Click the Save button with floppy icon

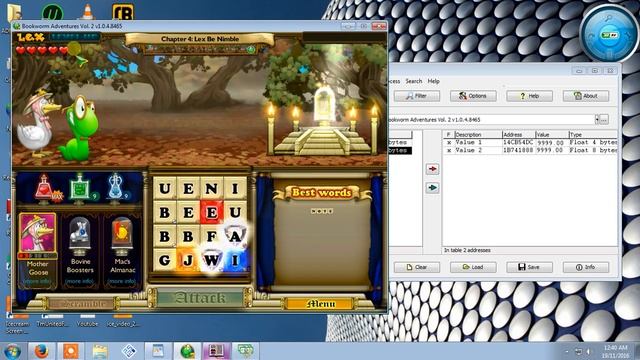click(529, 267)
